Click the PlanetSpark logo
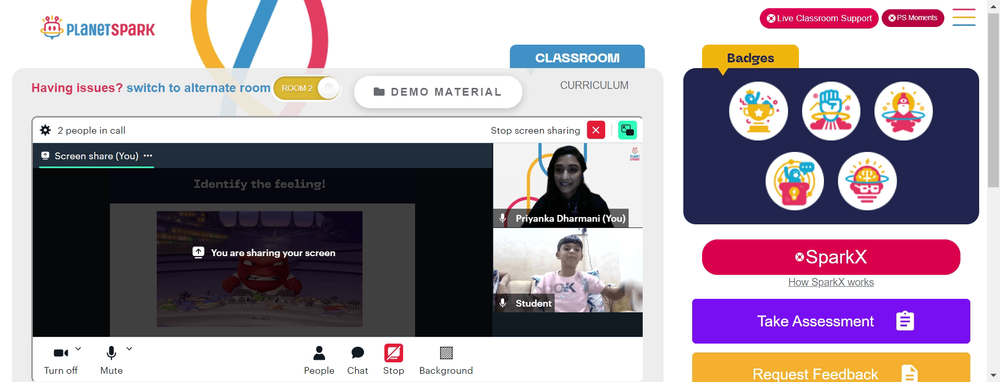This screenshot has height=382, width=1000. tap(98, 28)
